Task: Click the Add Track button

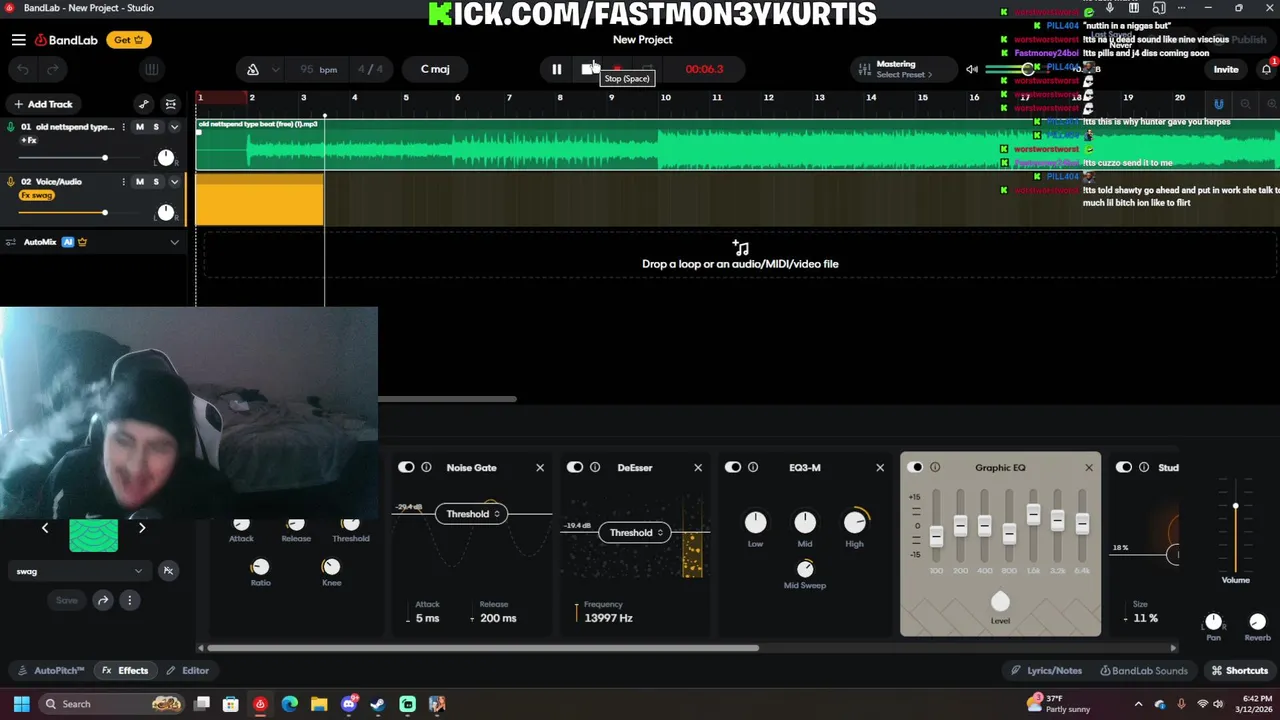Action: click(x=43, y=104)
